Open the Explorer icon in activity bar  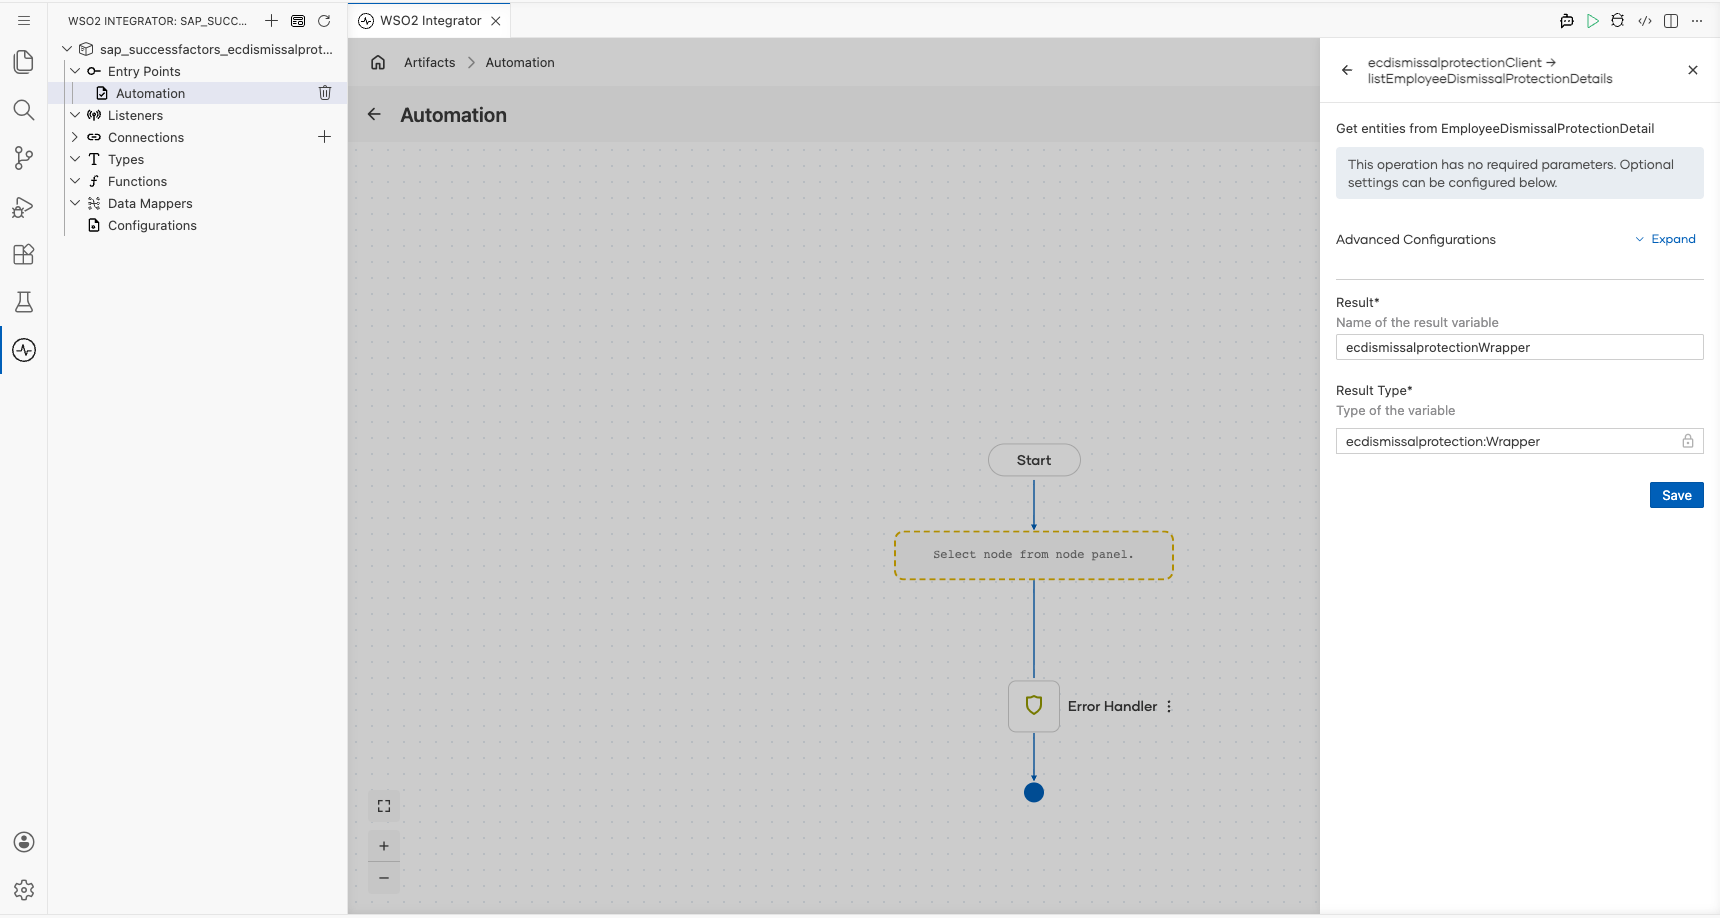pyautogui.click(x=24, y=62)
